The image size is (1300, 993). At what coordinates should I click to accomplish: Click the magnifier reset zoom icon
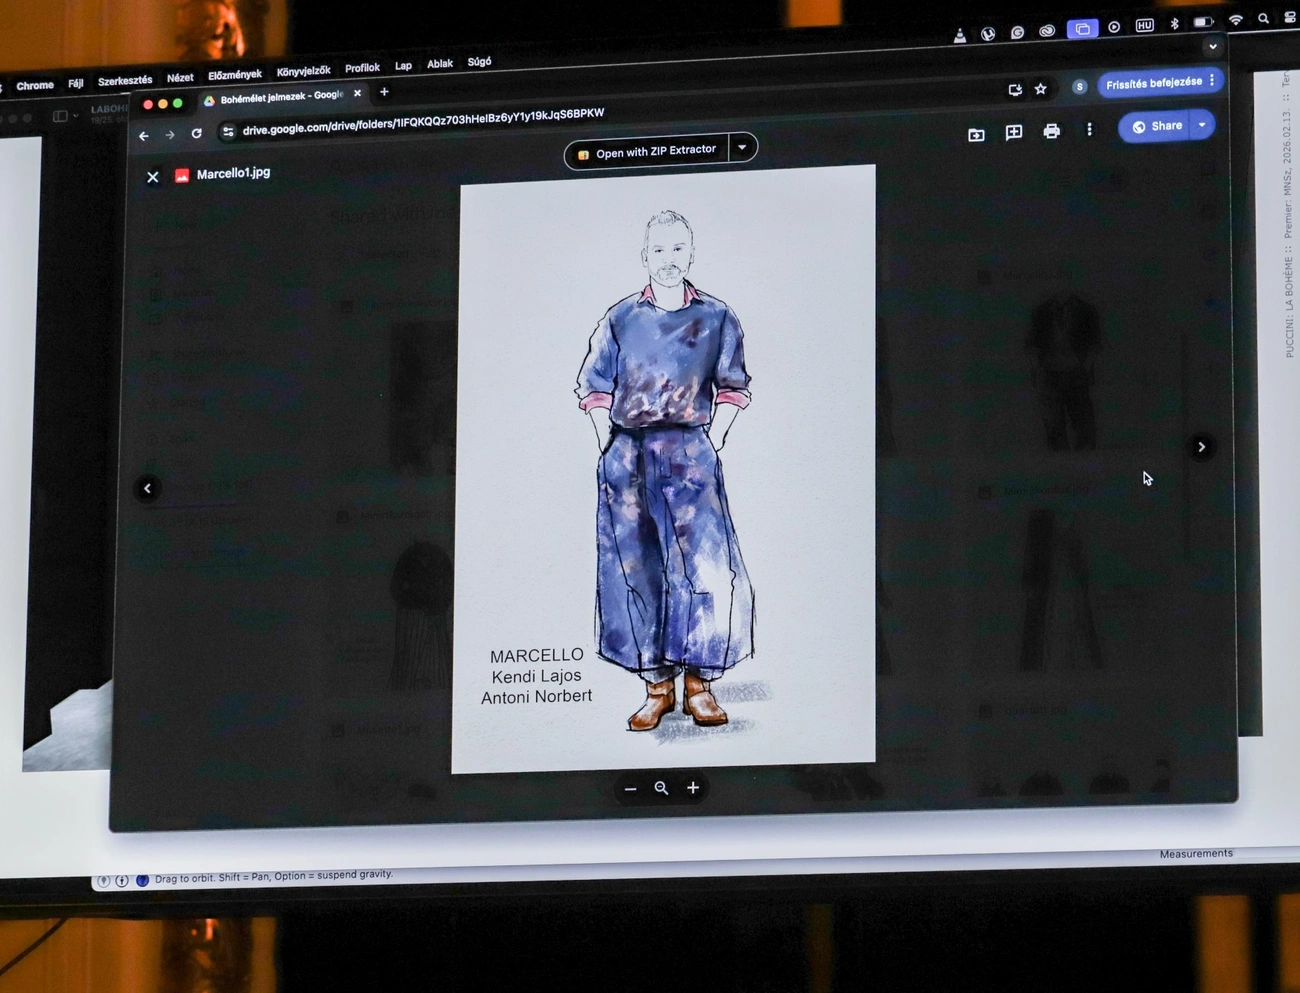[661, 788]
